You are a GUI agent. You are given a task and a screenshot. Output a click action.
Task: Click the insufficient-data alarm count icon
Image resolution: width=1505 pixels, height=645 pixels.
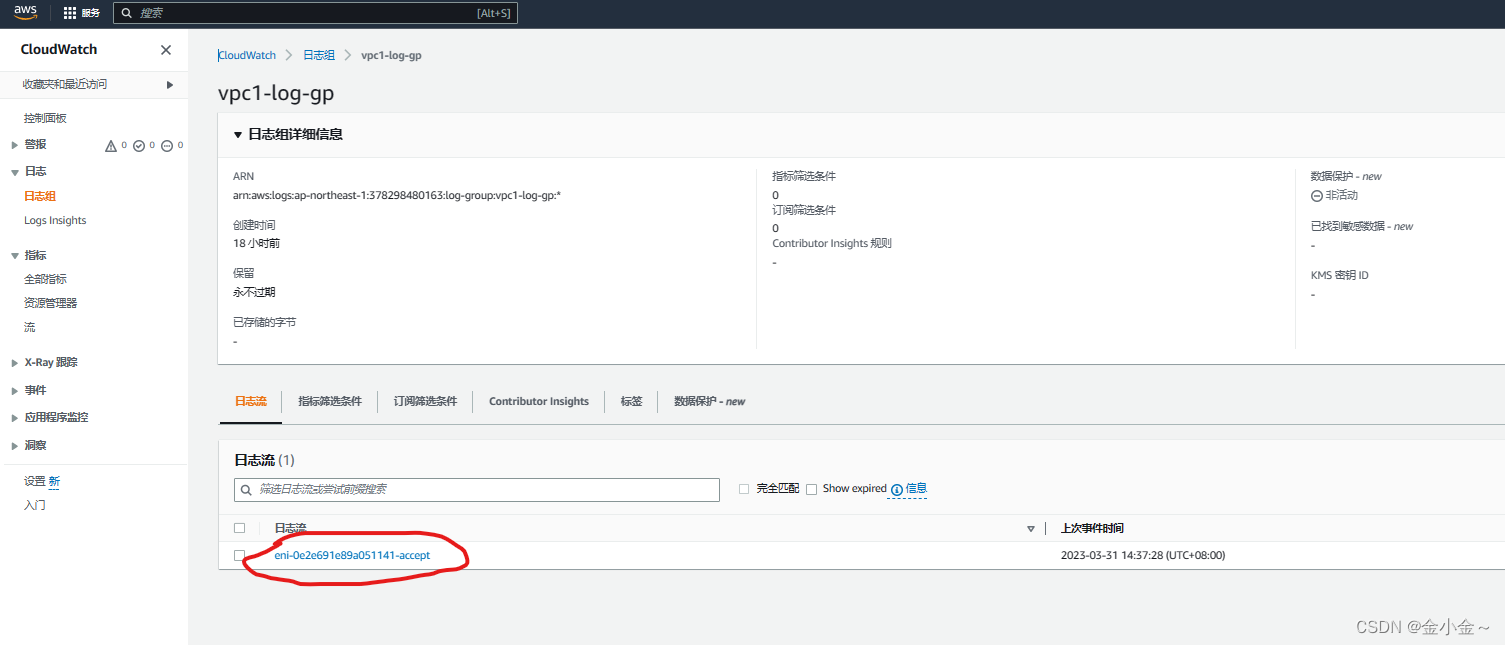(x=167, y=146)
